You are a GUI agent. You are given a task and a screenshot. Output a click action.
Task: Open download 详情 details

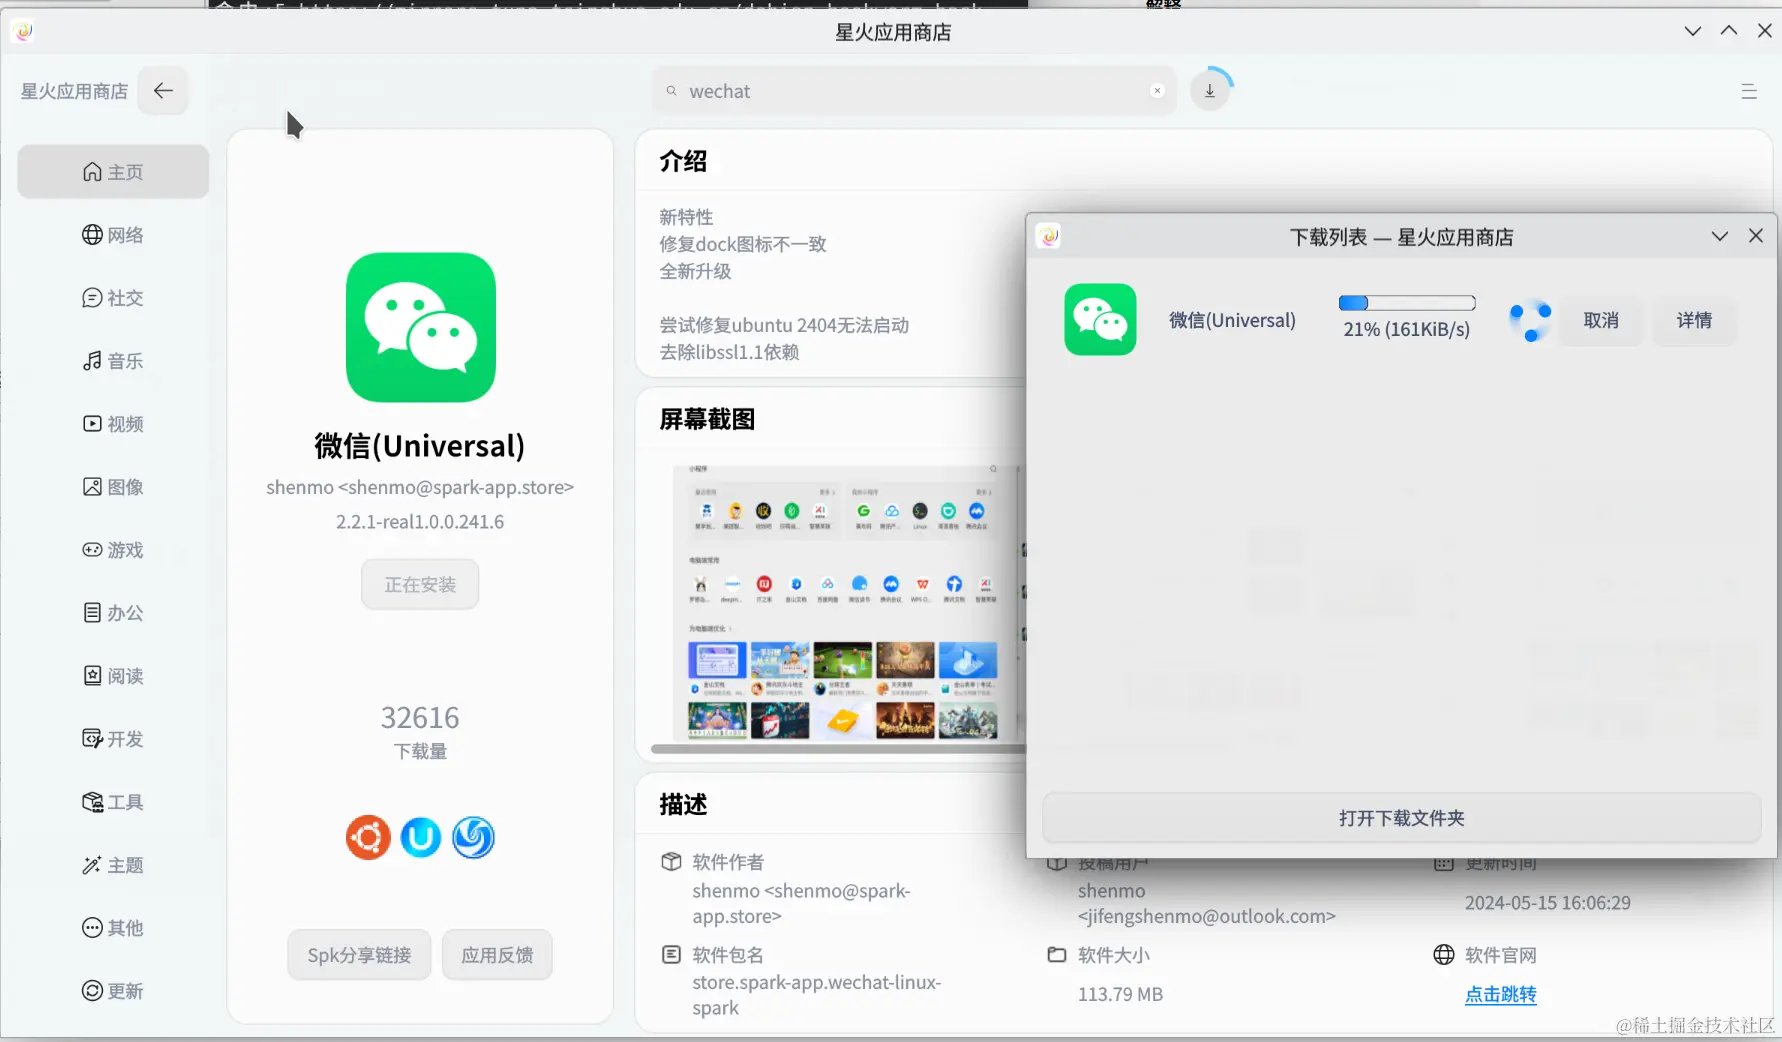coord(1694,320)
